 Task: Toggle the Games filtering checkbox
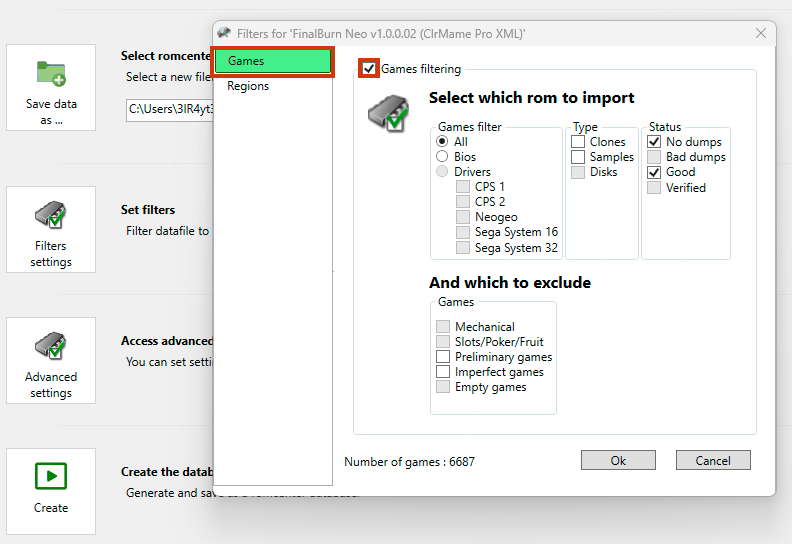point(369,68)
